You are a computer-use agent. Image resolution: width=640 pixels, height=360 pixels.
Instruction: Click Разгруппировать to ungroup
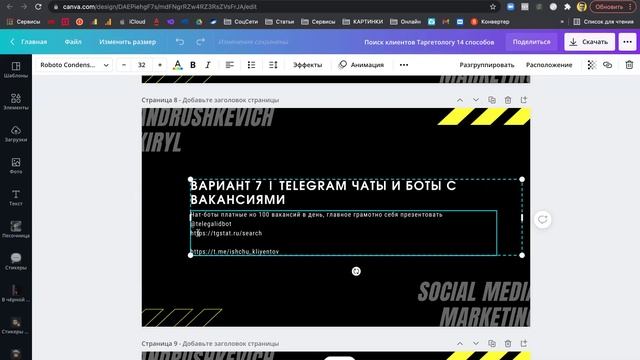coord(487,65)
